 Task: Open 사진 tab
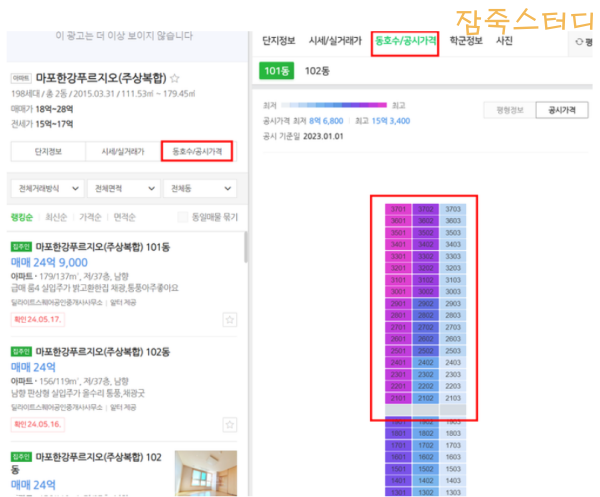504,41
